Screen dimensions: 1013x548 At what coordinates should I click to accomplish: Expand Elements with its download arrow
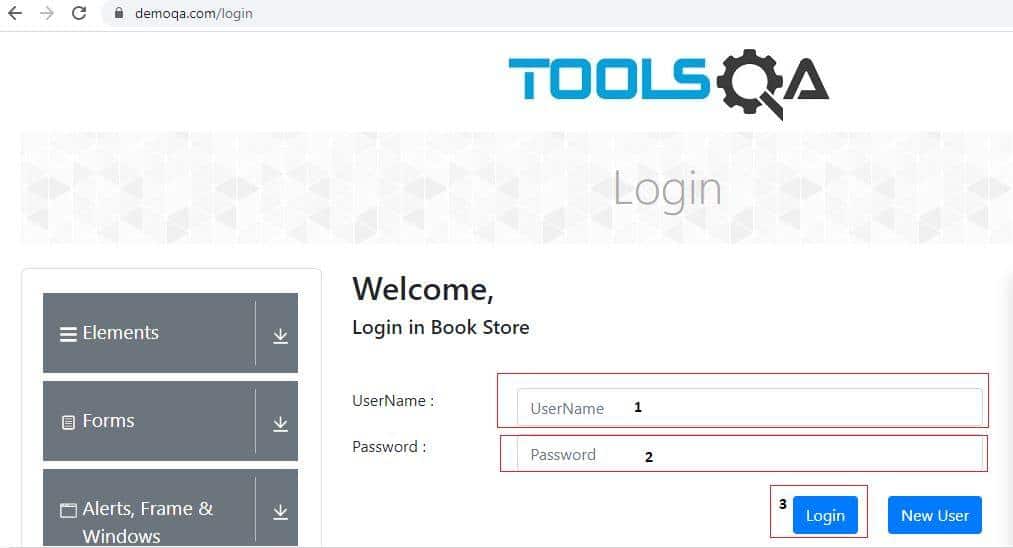coord(280,335)
